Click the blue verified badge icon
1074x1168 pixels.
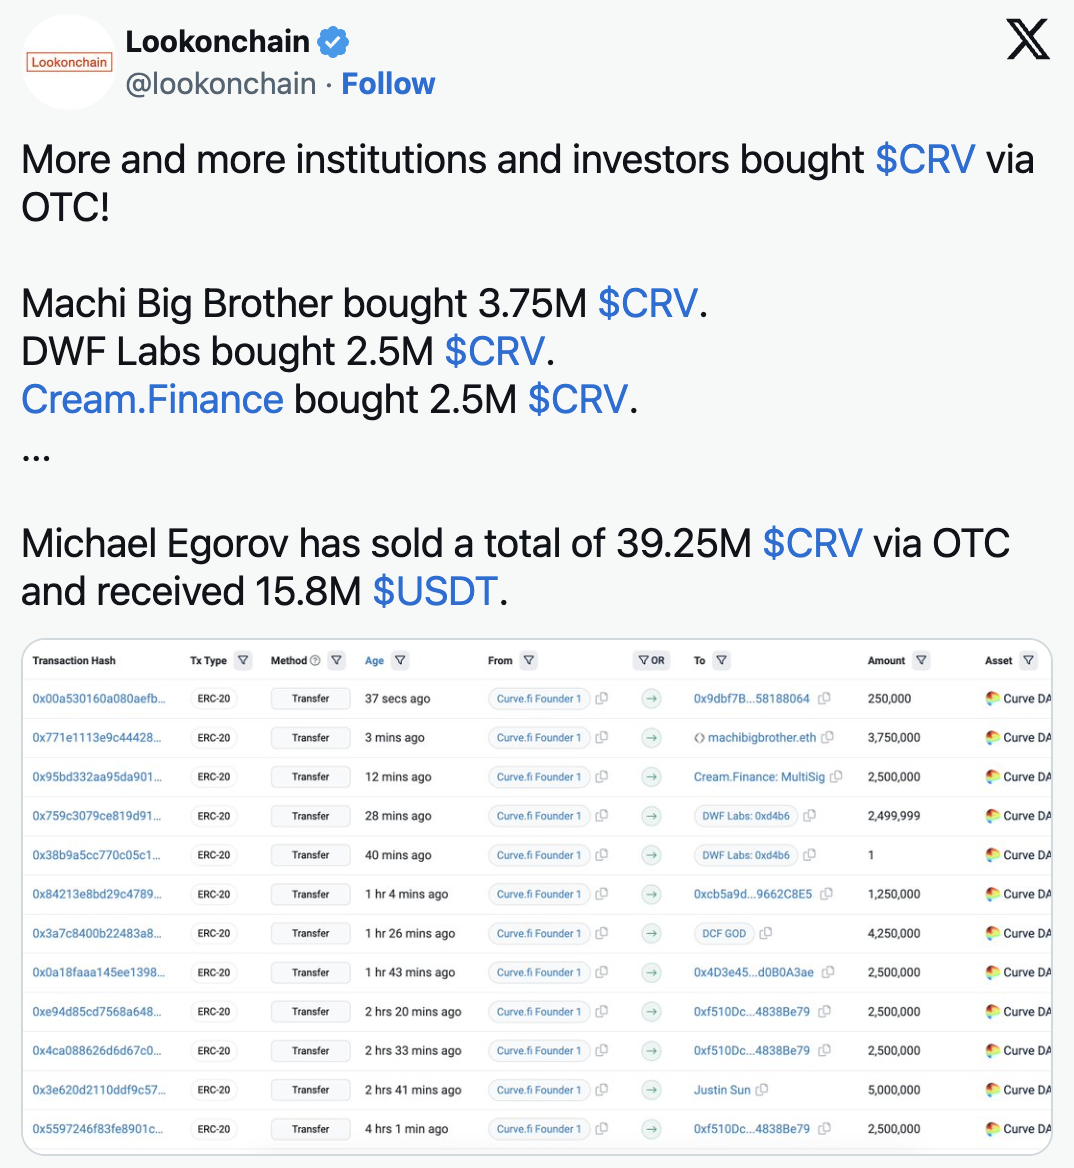pos(333,42)
